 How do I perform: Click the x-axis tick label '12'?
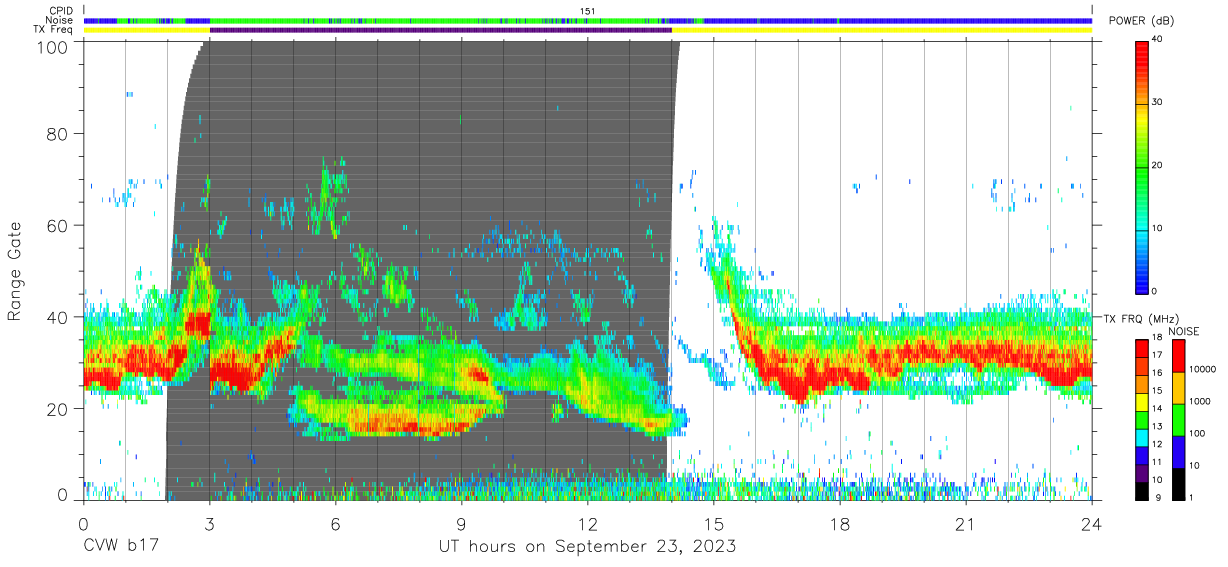tap(587, 524)
